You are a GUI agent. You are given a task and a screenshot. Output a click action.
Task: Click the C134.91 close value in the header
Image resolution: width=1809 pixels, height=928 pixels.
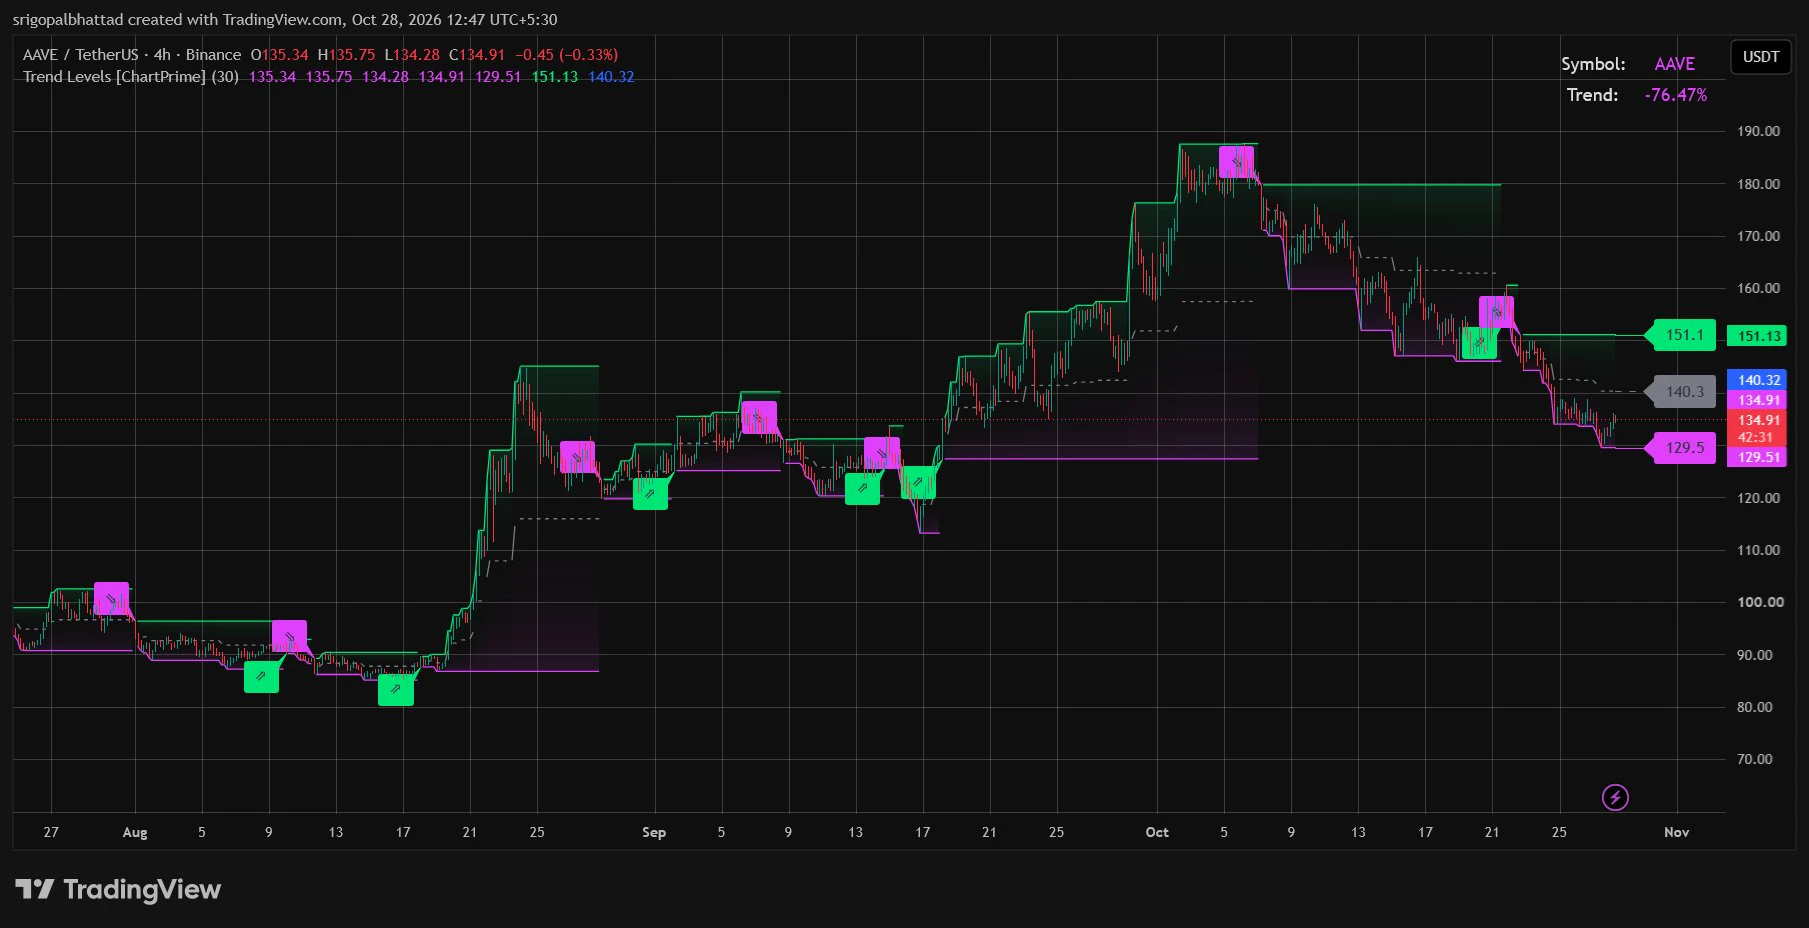pos(477,55)
